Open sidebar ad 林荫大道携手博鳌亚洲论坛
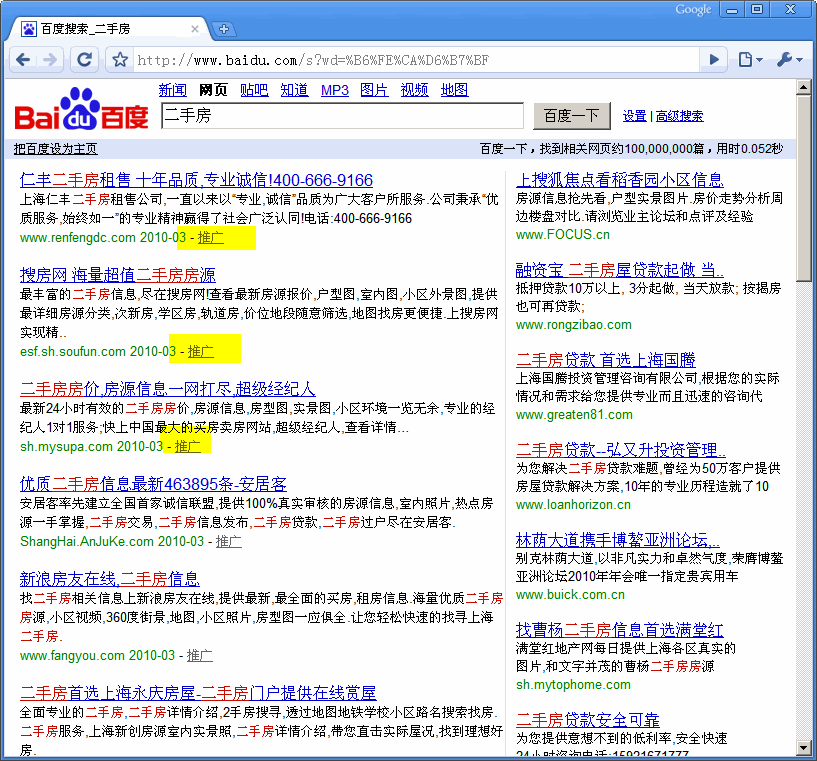 pyautogui.click(x=617, y=540)
